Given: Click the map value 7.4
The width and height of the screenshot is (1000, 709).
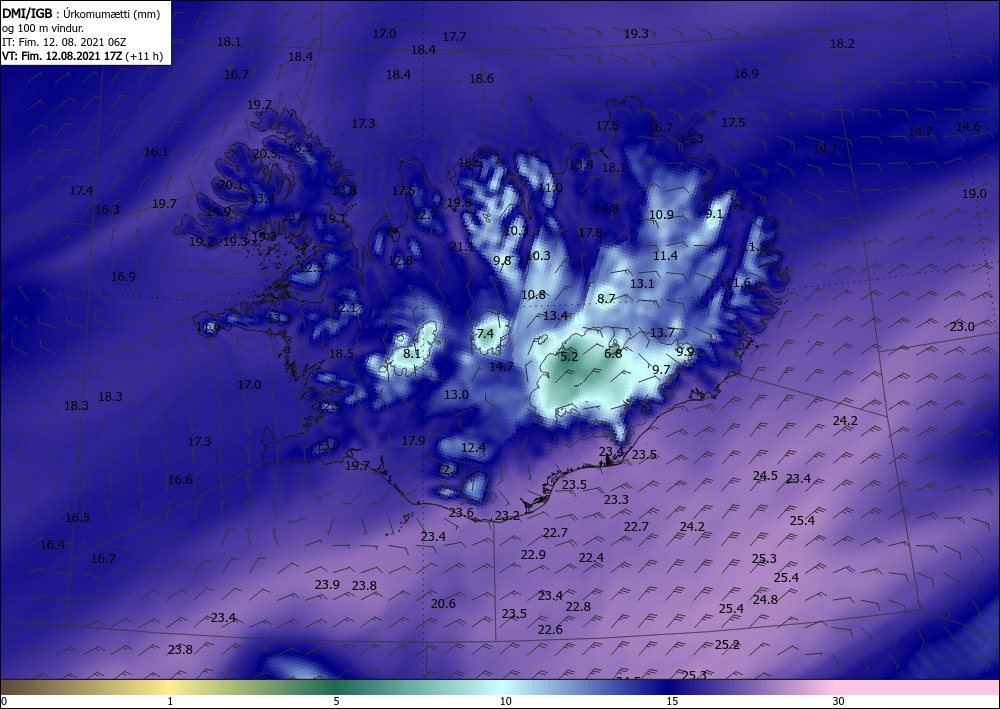Looking at the screenshot, I should [485, 333].
